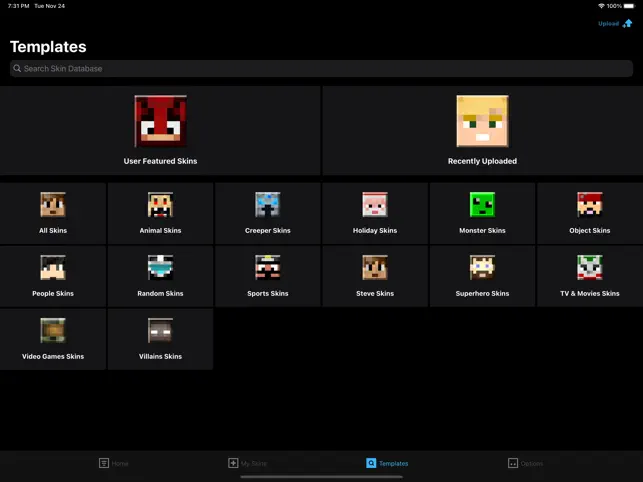643x482 pixels.
Task: Switch to the Home tab
Action: [x=114, y=463]
